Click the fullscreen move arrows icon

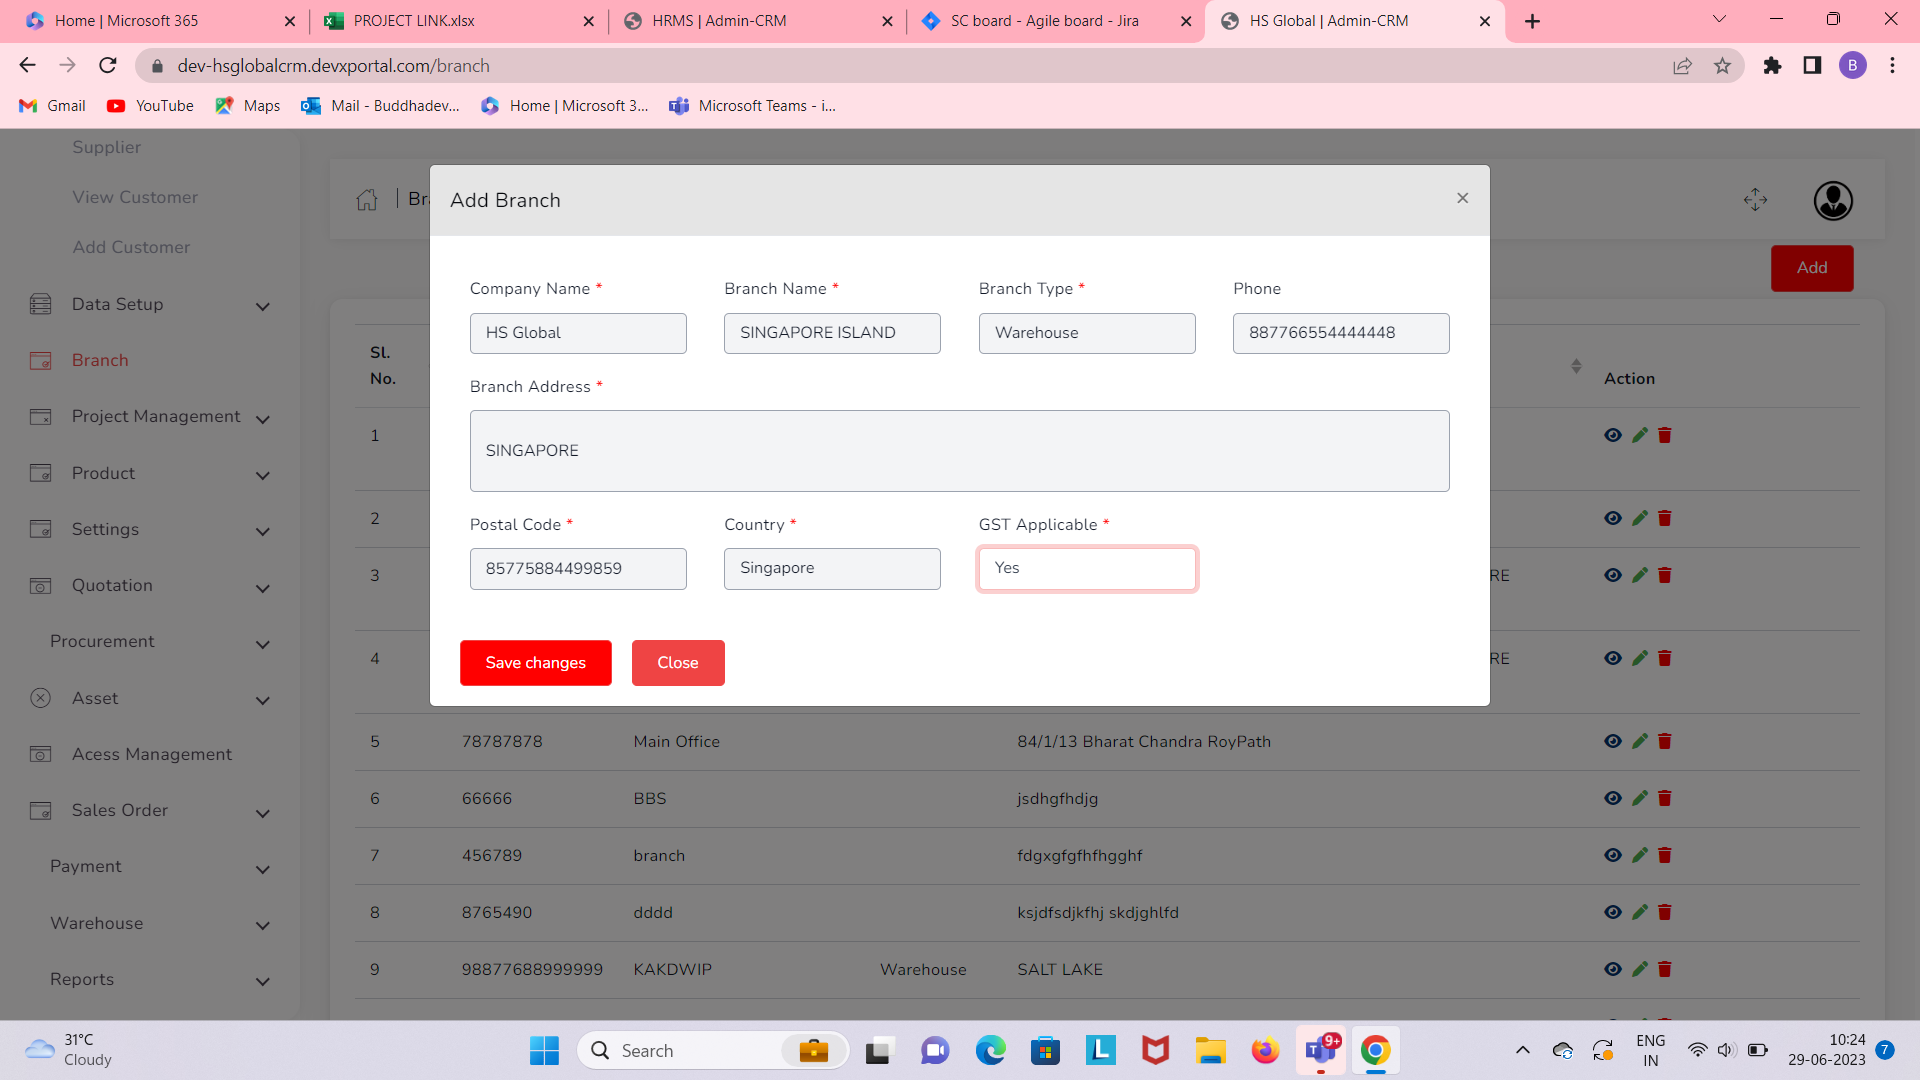1755,200
